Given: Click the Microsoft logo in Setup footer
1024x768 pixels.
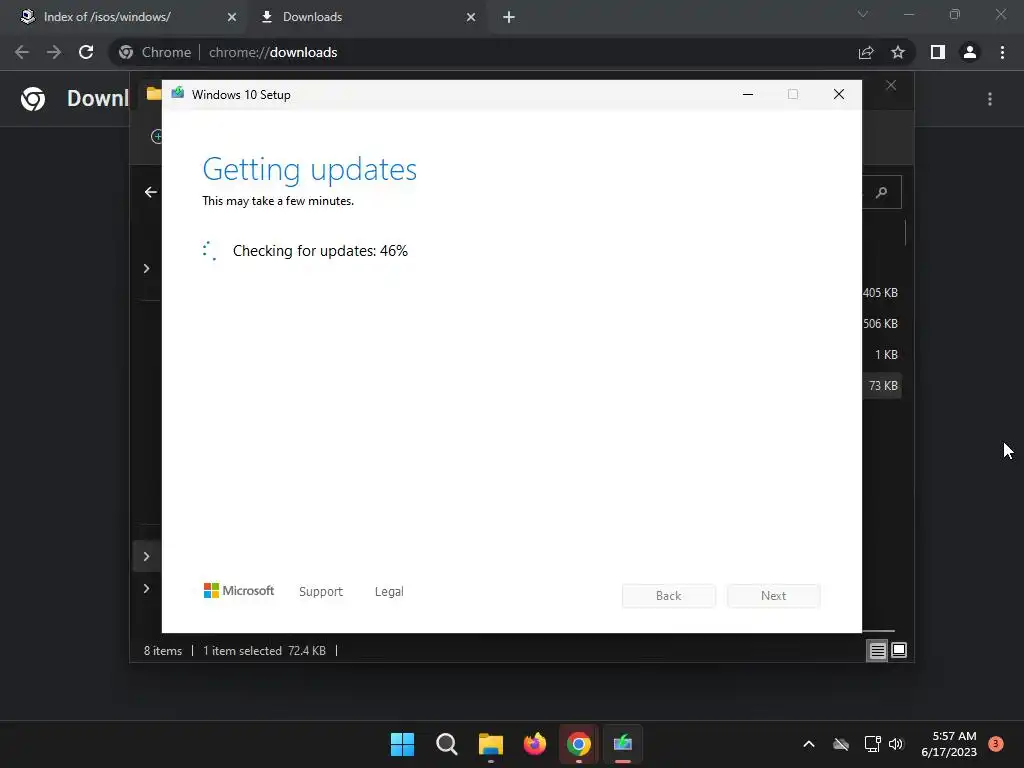Looking at the screenshot, I should tap(239, 590).
